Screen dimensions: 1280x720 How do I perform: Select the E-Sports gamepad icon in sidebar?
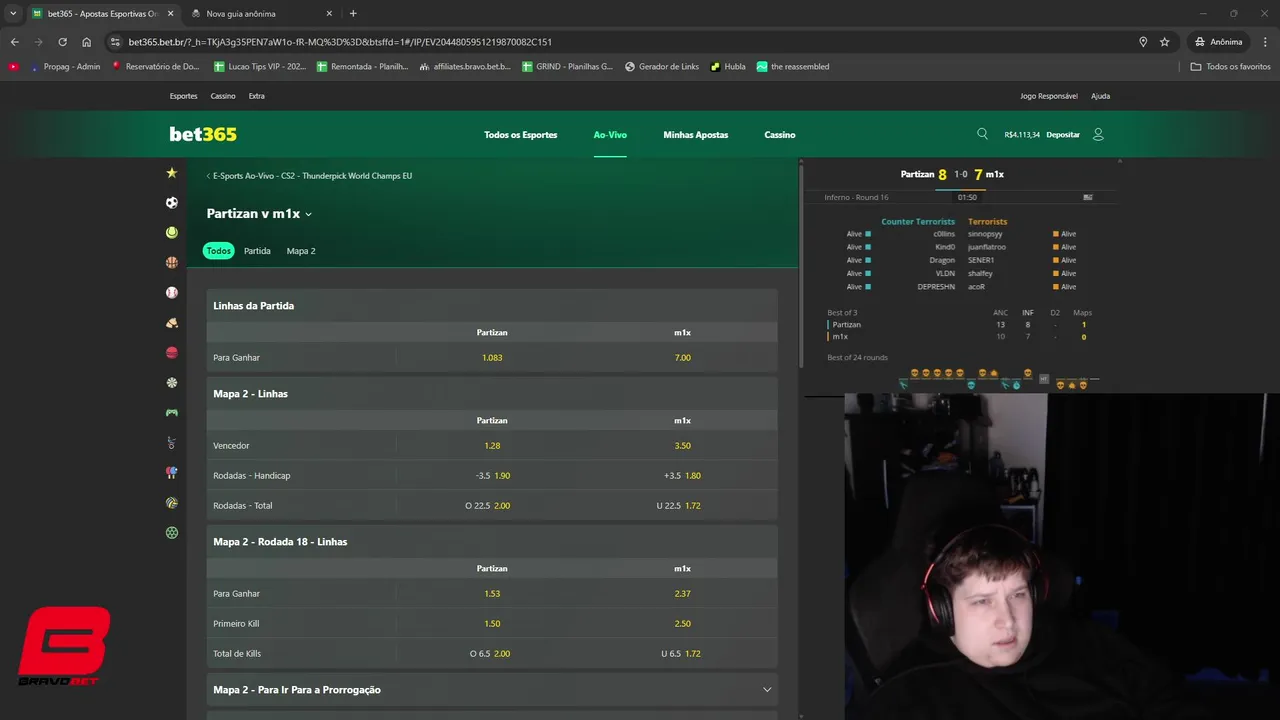172,412
